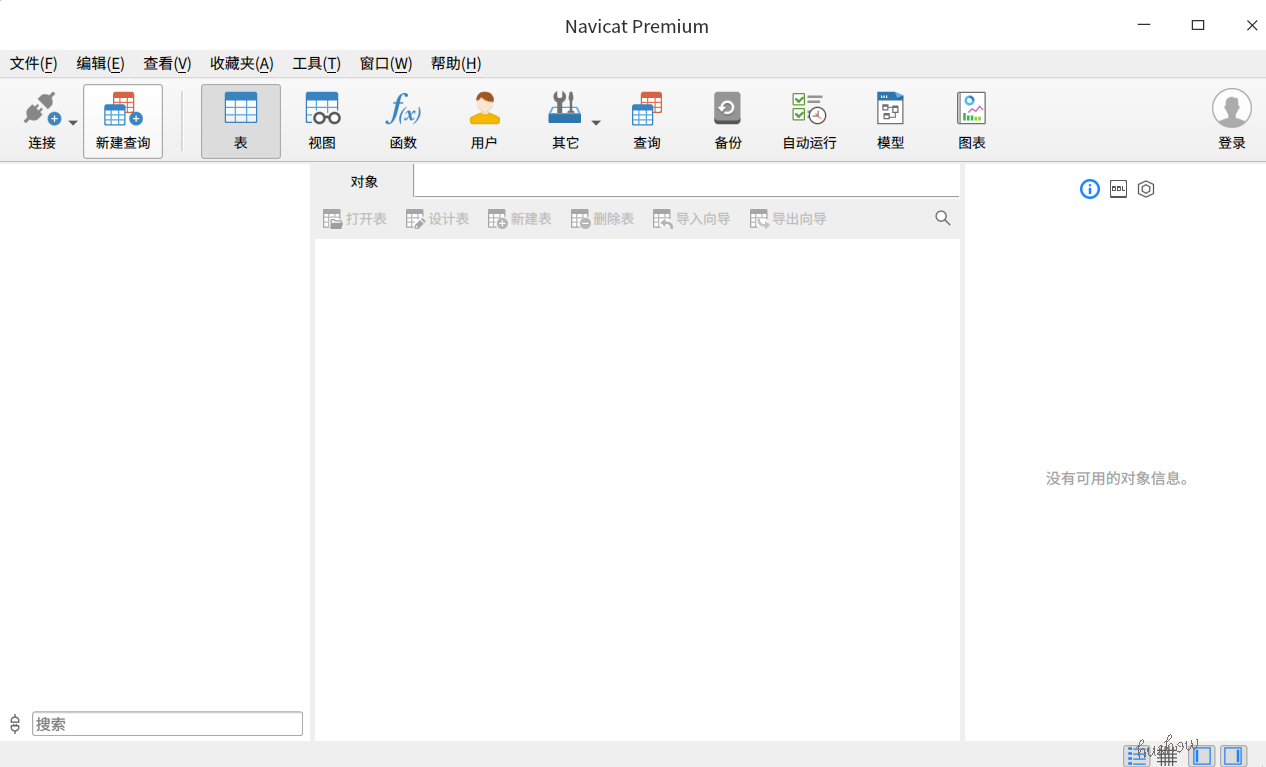The height and width of the screenshot is (767, 1266).
Task: Select the 对象 (Objects) tab
Action: [x=364, y=181]
